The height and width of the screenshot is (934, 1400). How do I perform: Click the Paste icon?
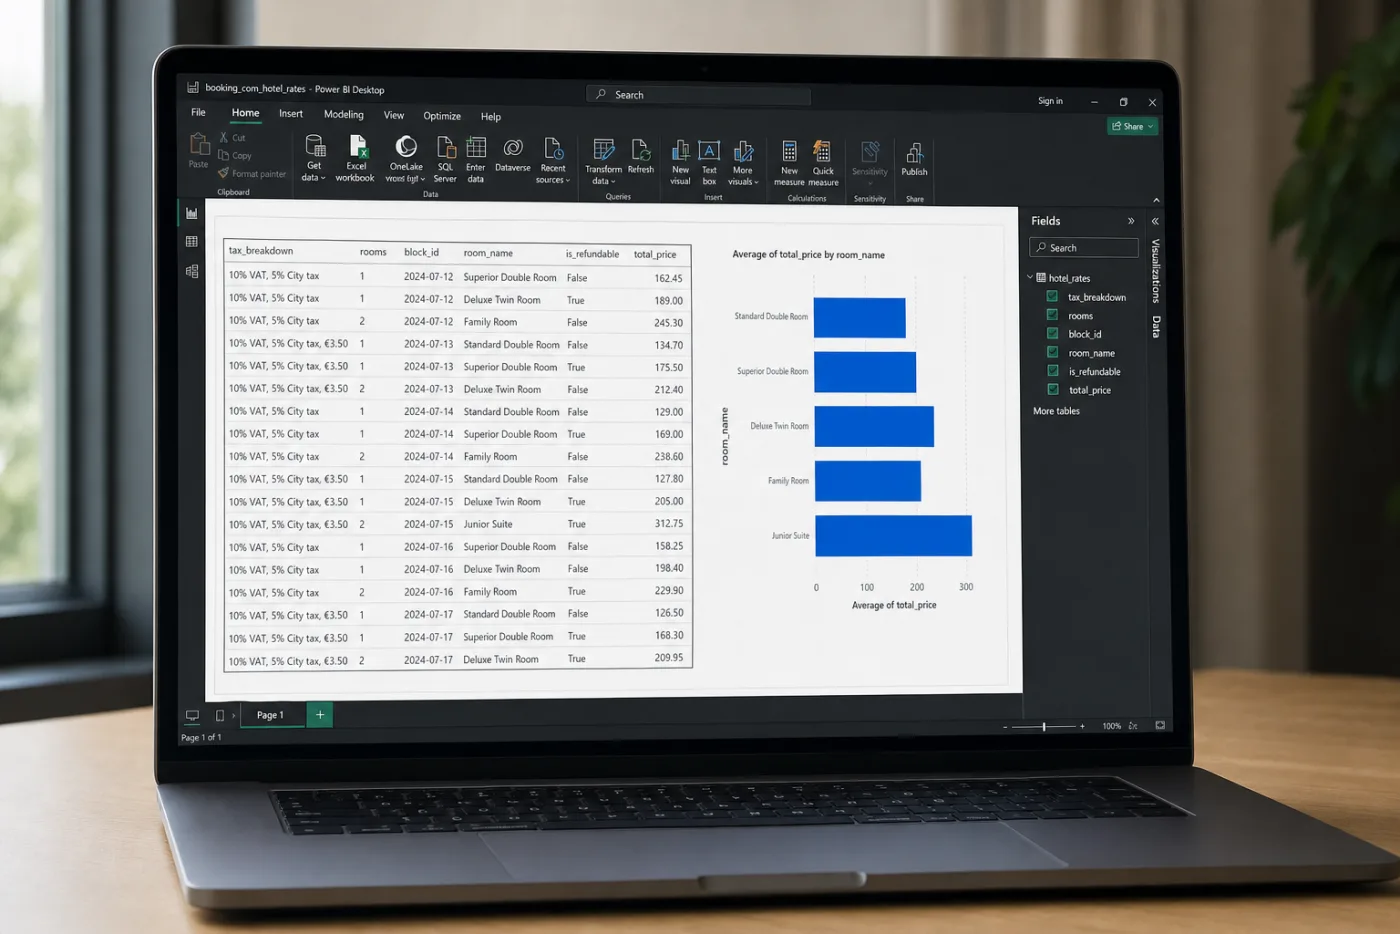coord(199,145)
